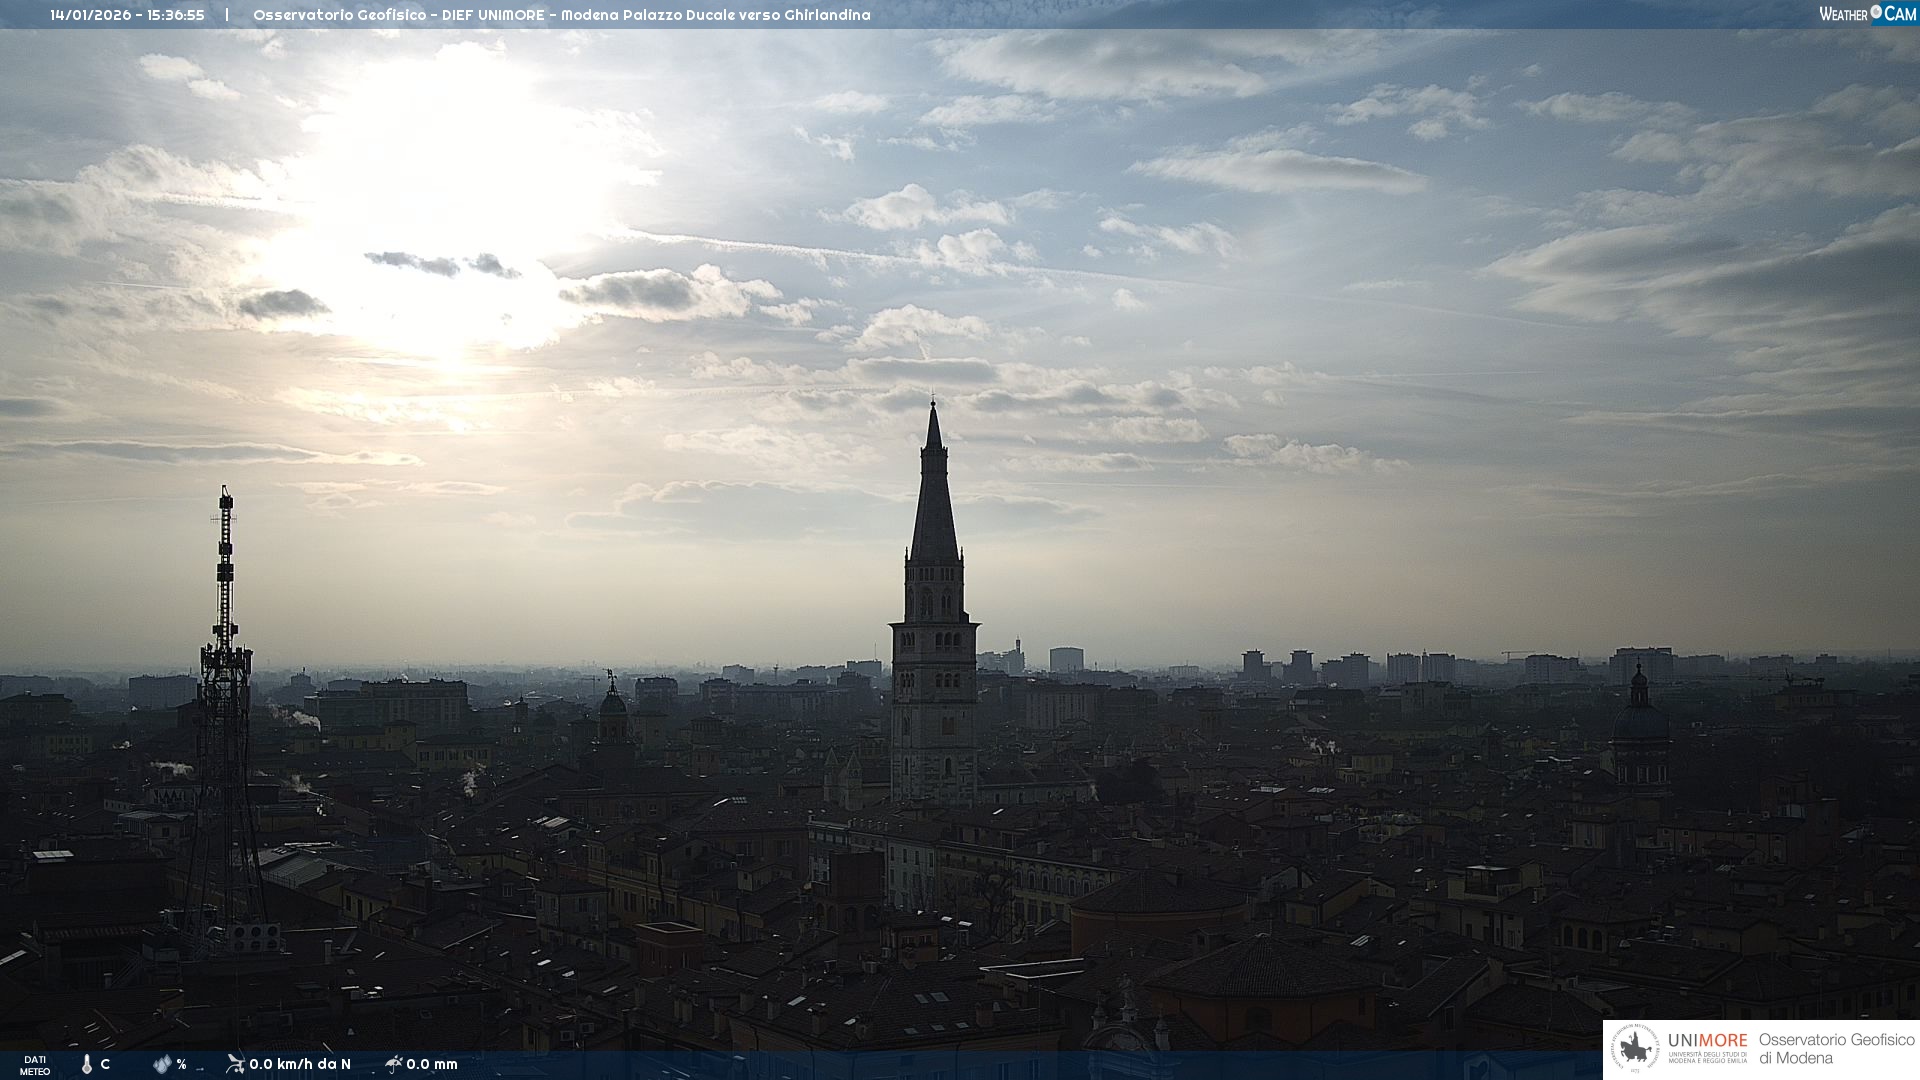This screenshot has width=1920, height=1080.
Task: Click the umbrella rainfall icon
Action: (394, 1064)
